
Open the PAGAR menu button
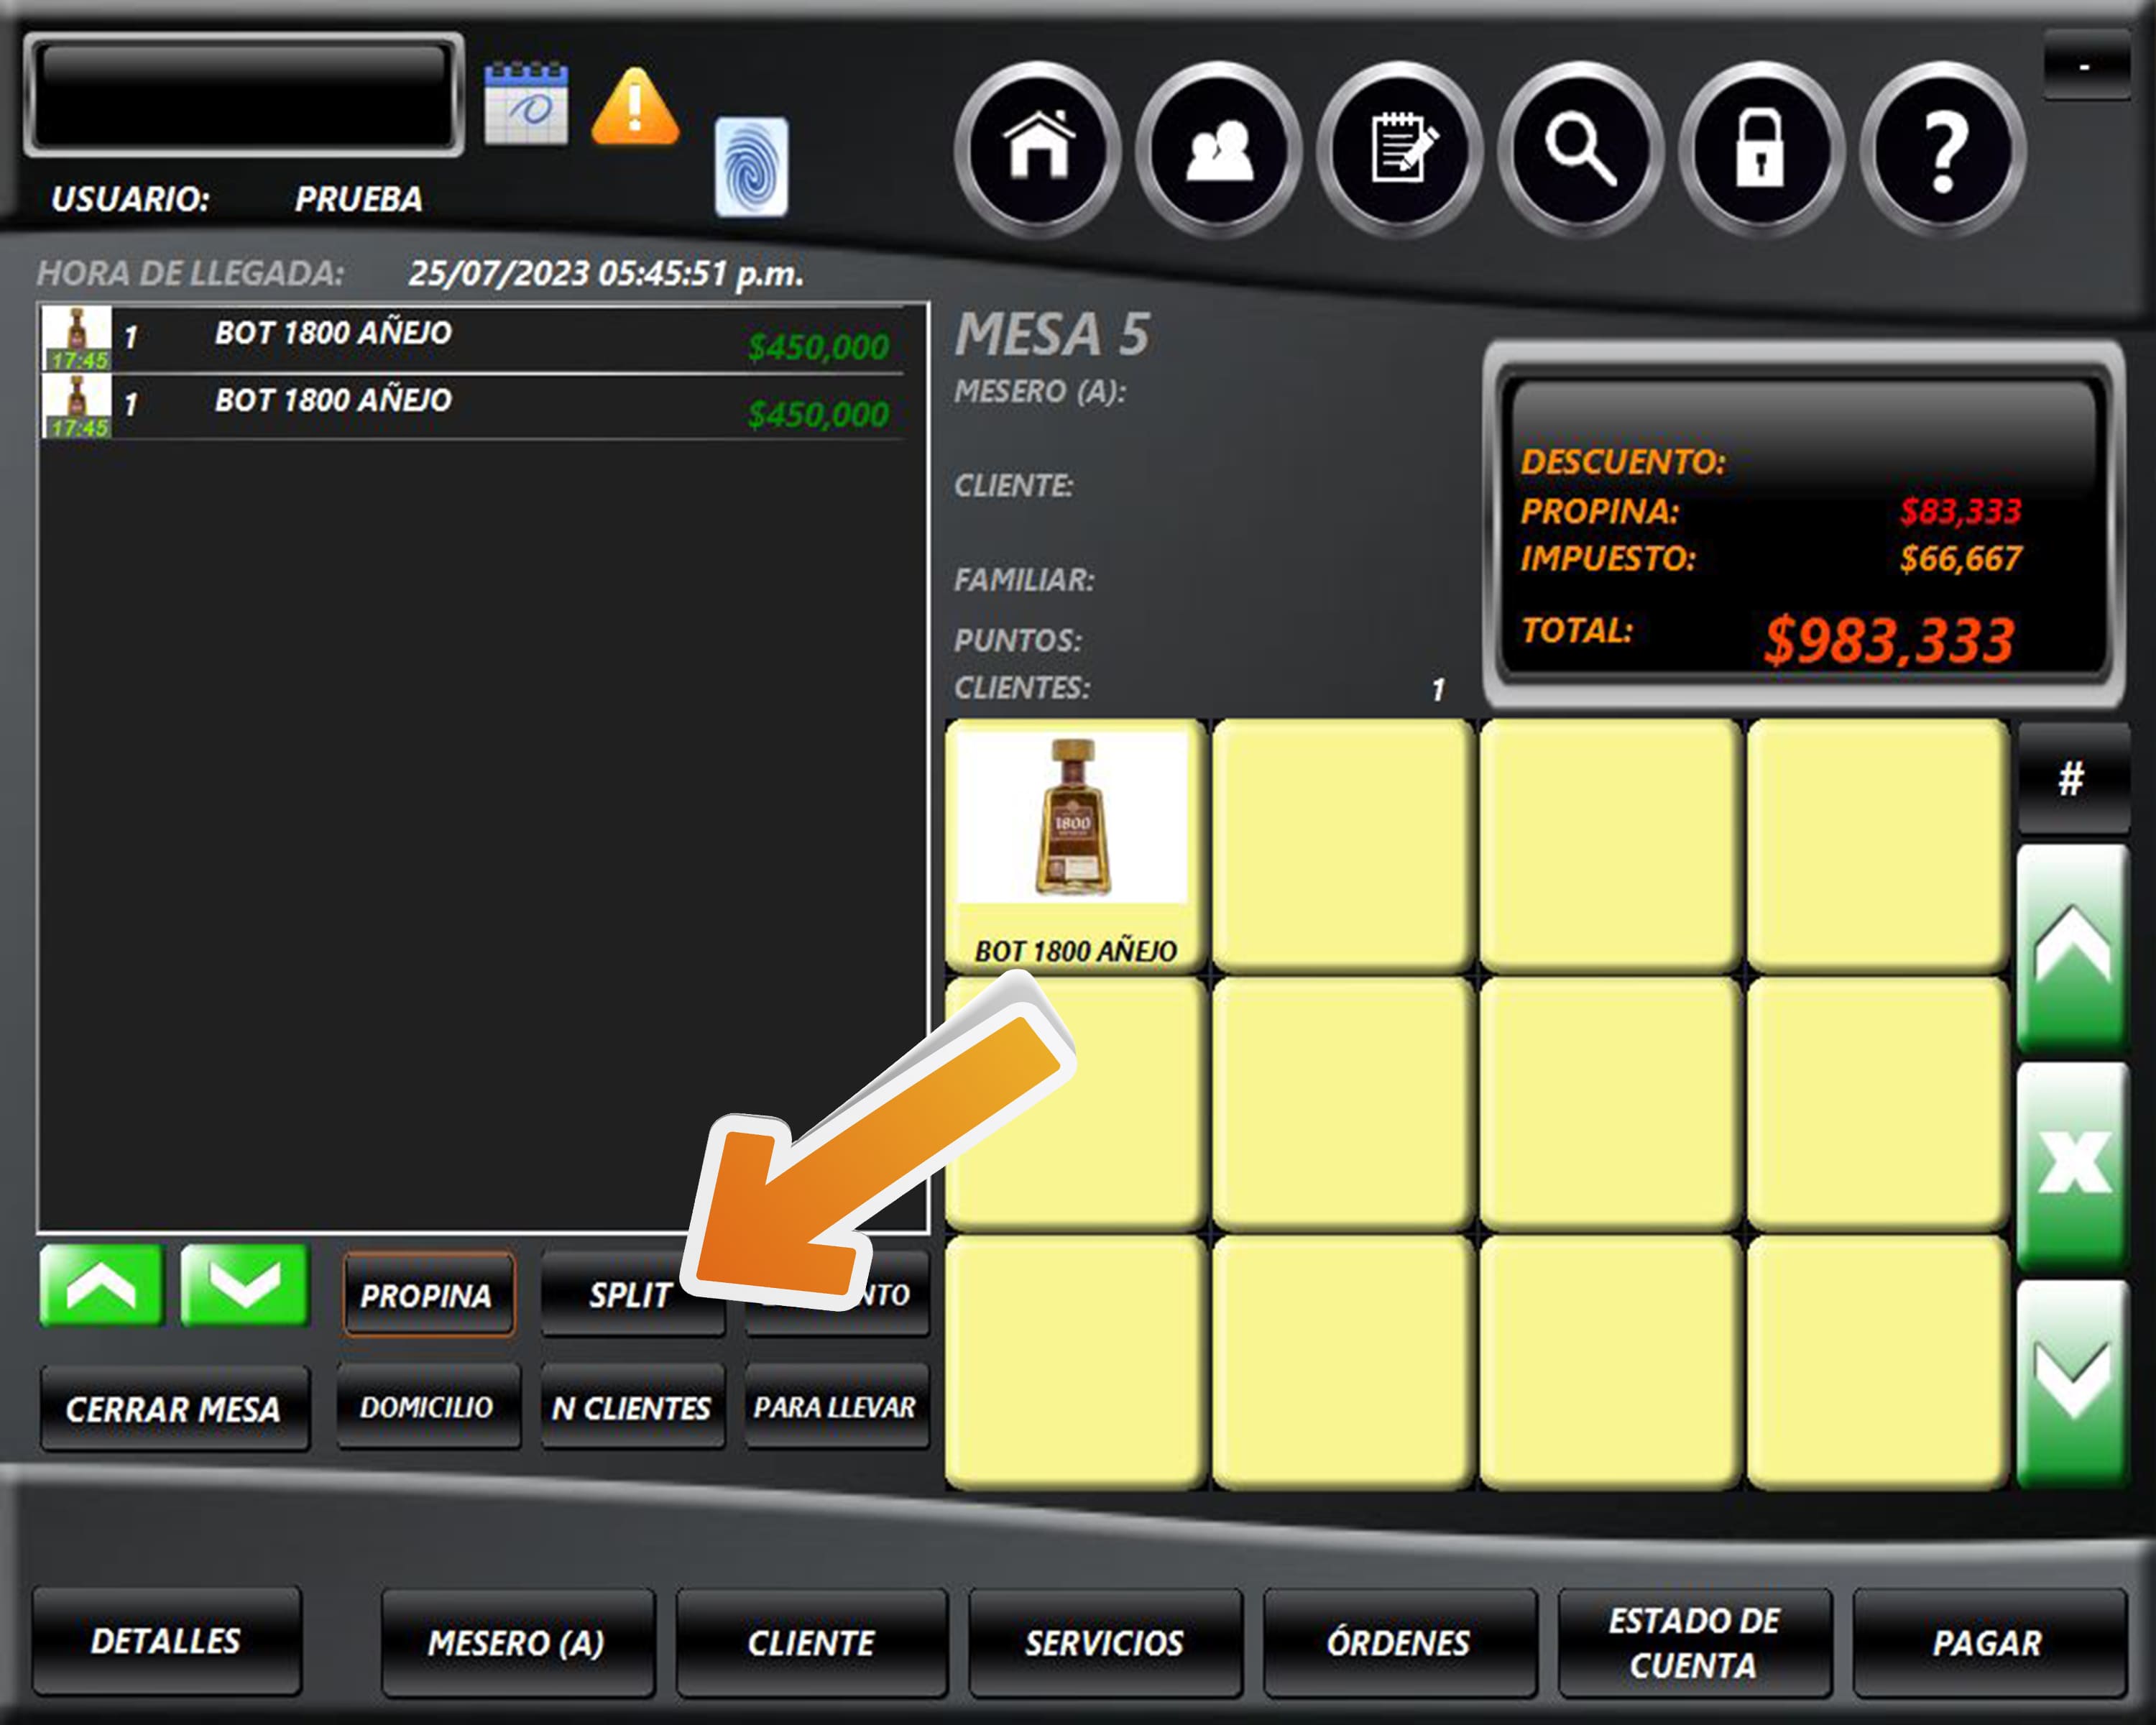coord(1988,1642)
